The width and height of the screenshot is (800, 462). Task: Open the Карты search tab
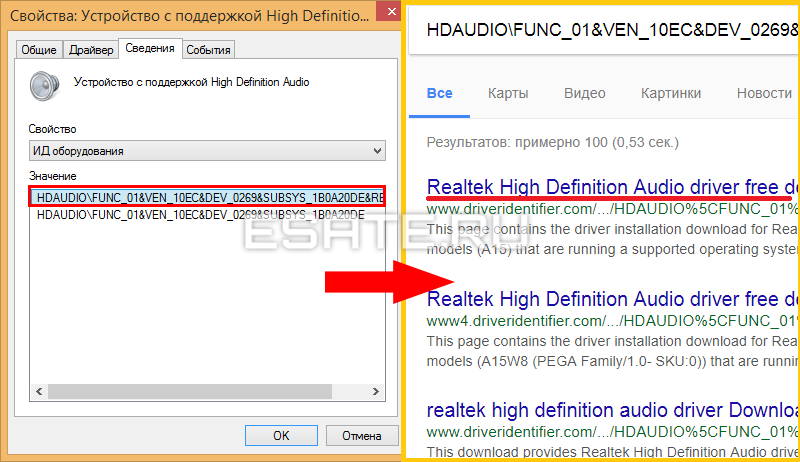coord(508,93)
